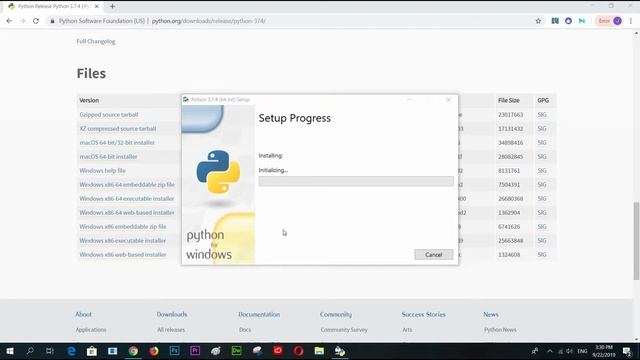Open File Explorer from taskbar
Viewport: 640px width, 360px height.
pyautogui.click(x=319, y=351)
